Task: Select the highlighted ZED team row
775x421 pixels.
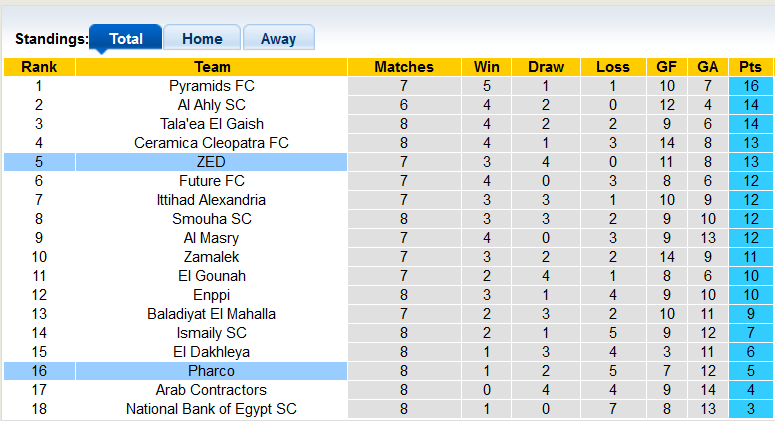Action: tap(212, 162)
